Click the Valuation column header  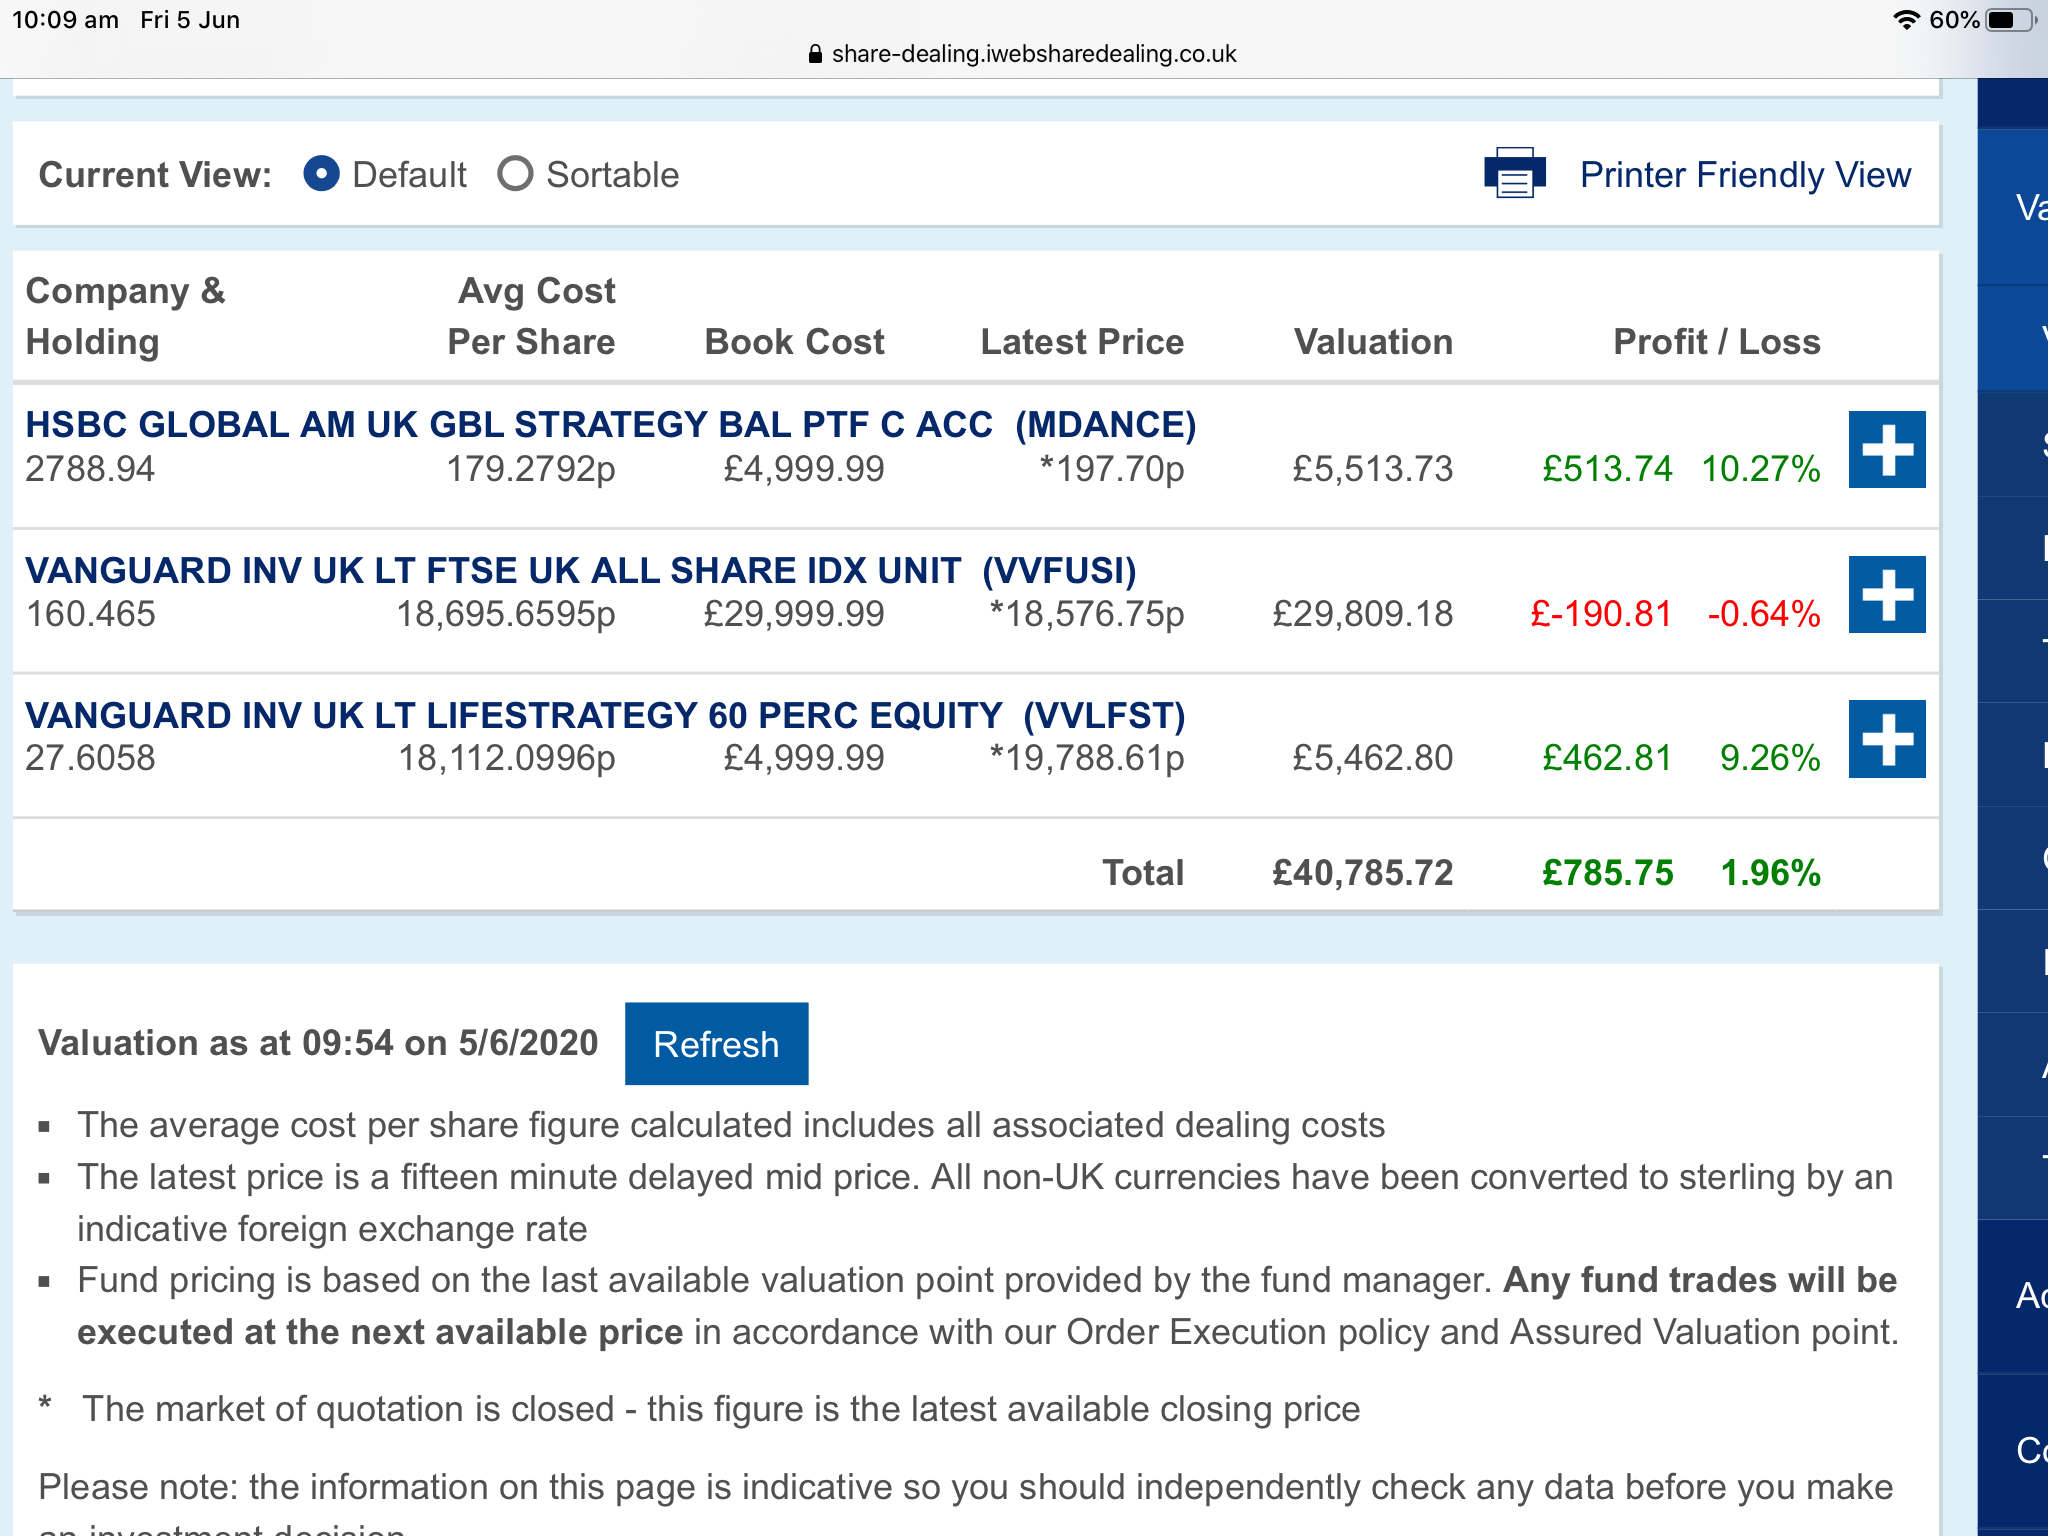(1373, 342)
